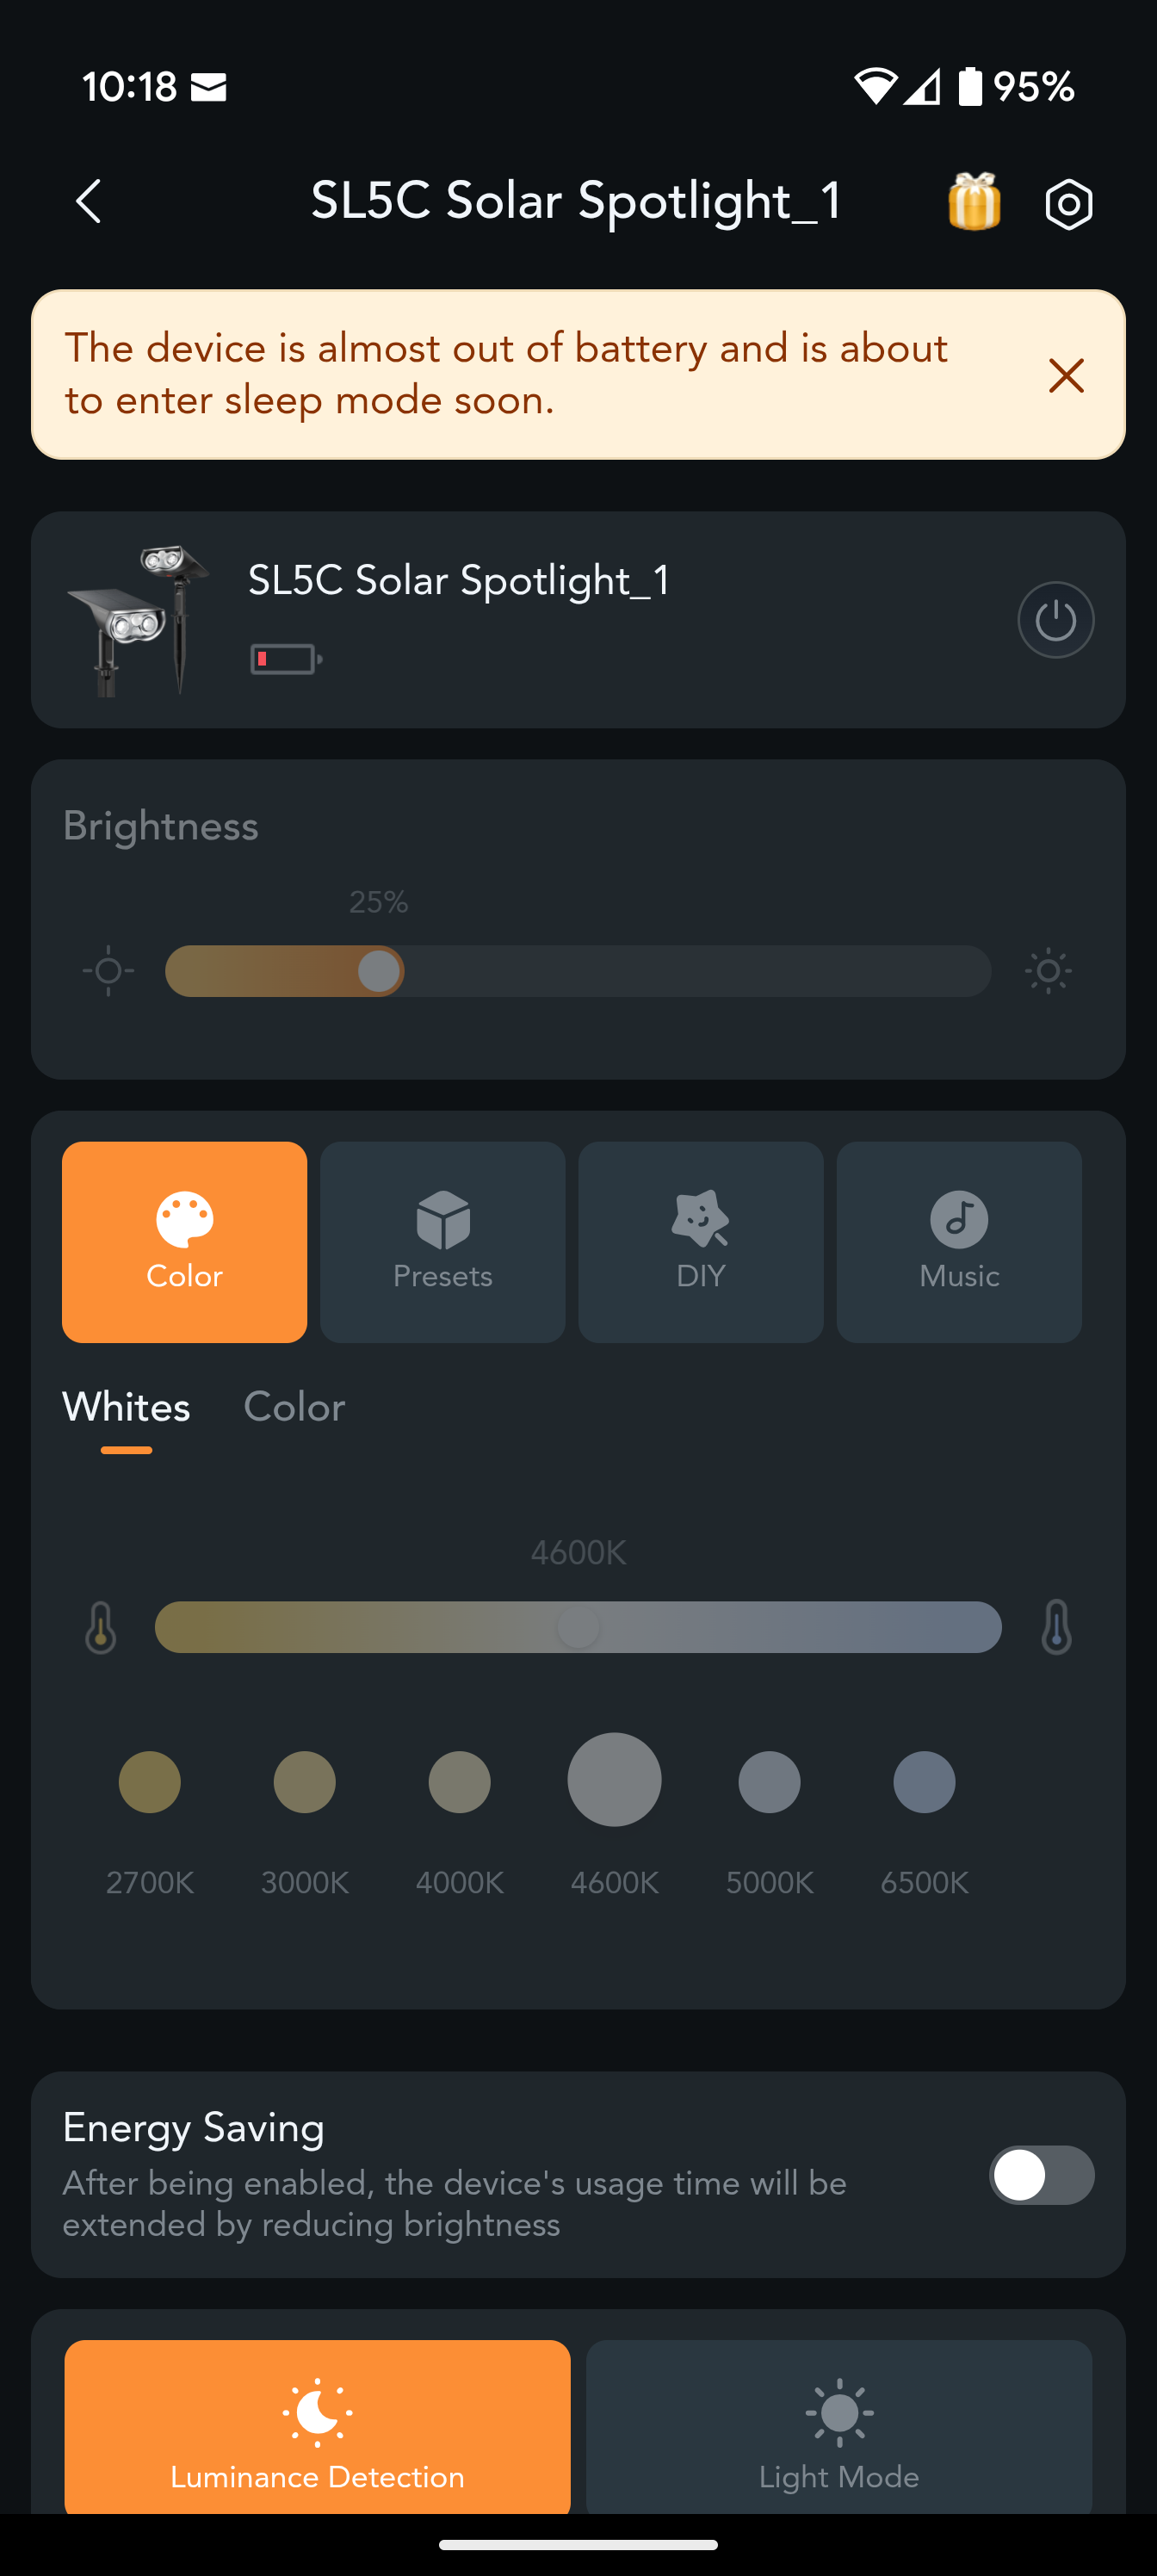Enable the Energy Saving switch
Image resolution: width=1157 pixels, height=2576 pixels.
tap(1041, 2175)
